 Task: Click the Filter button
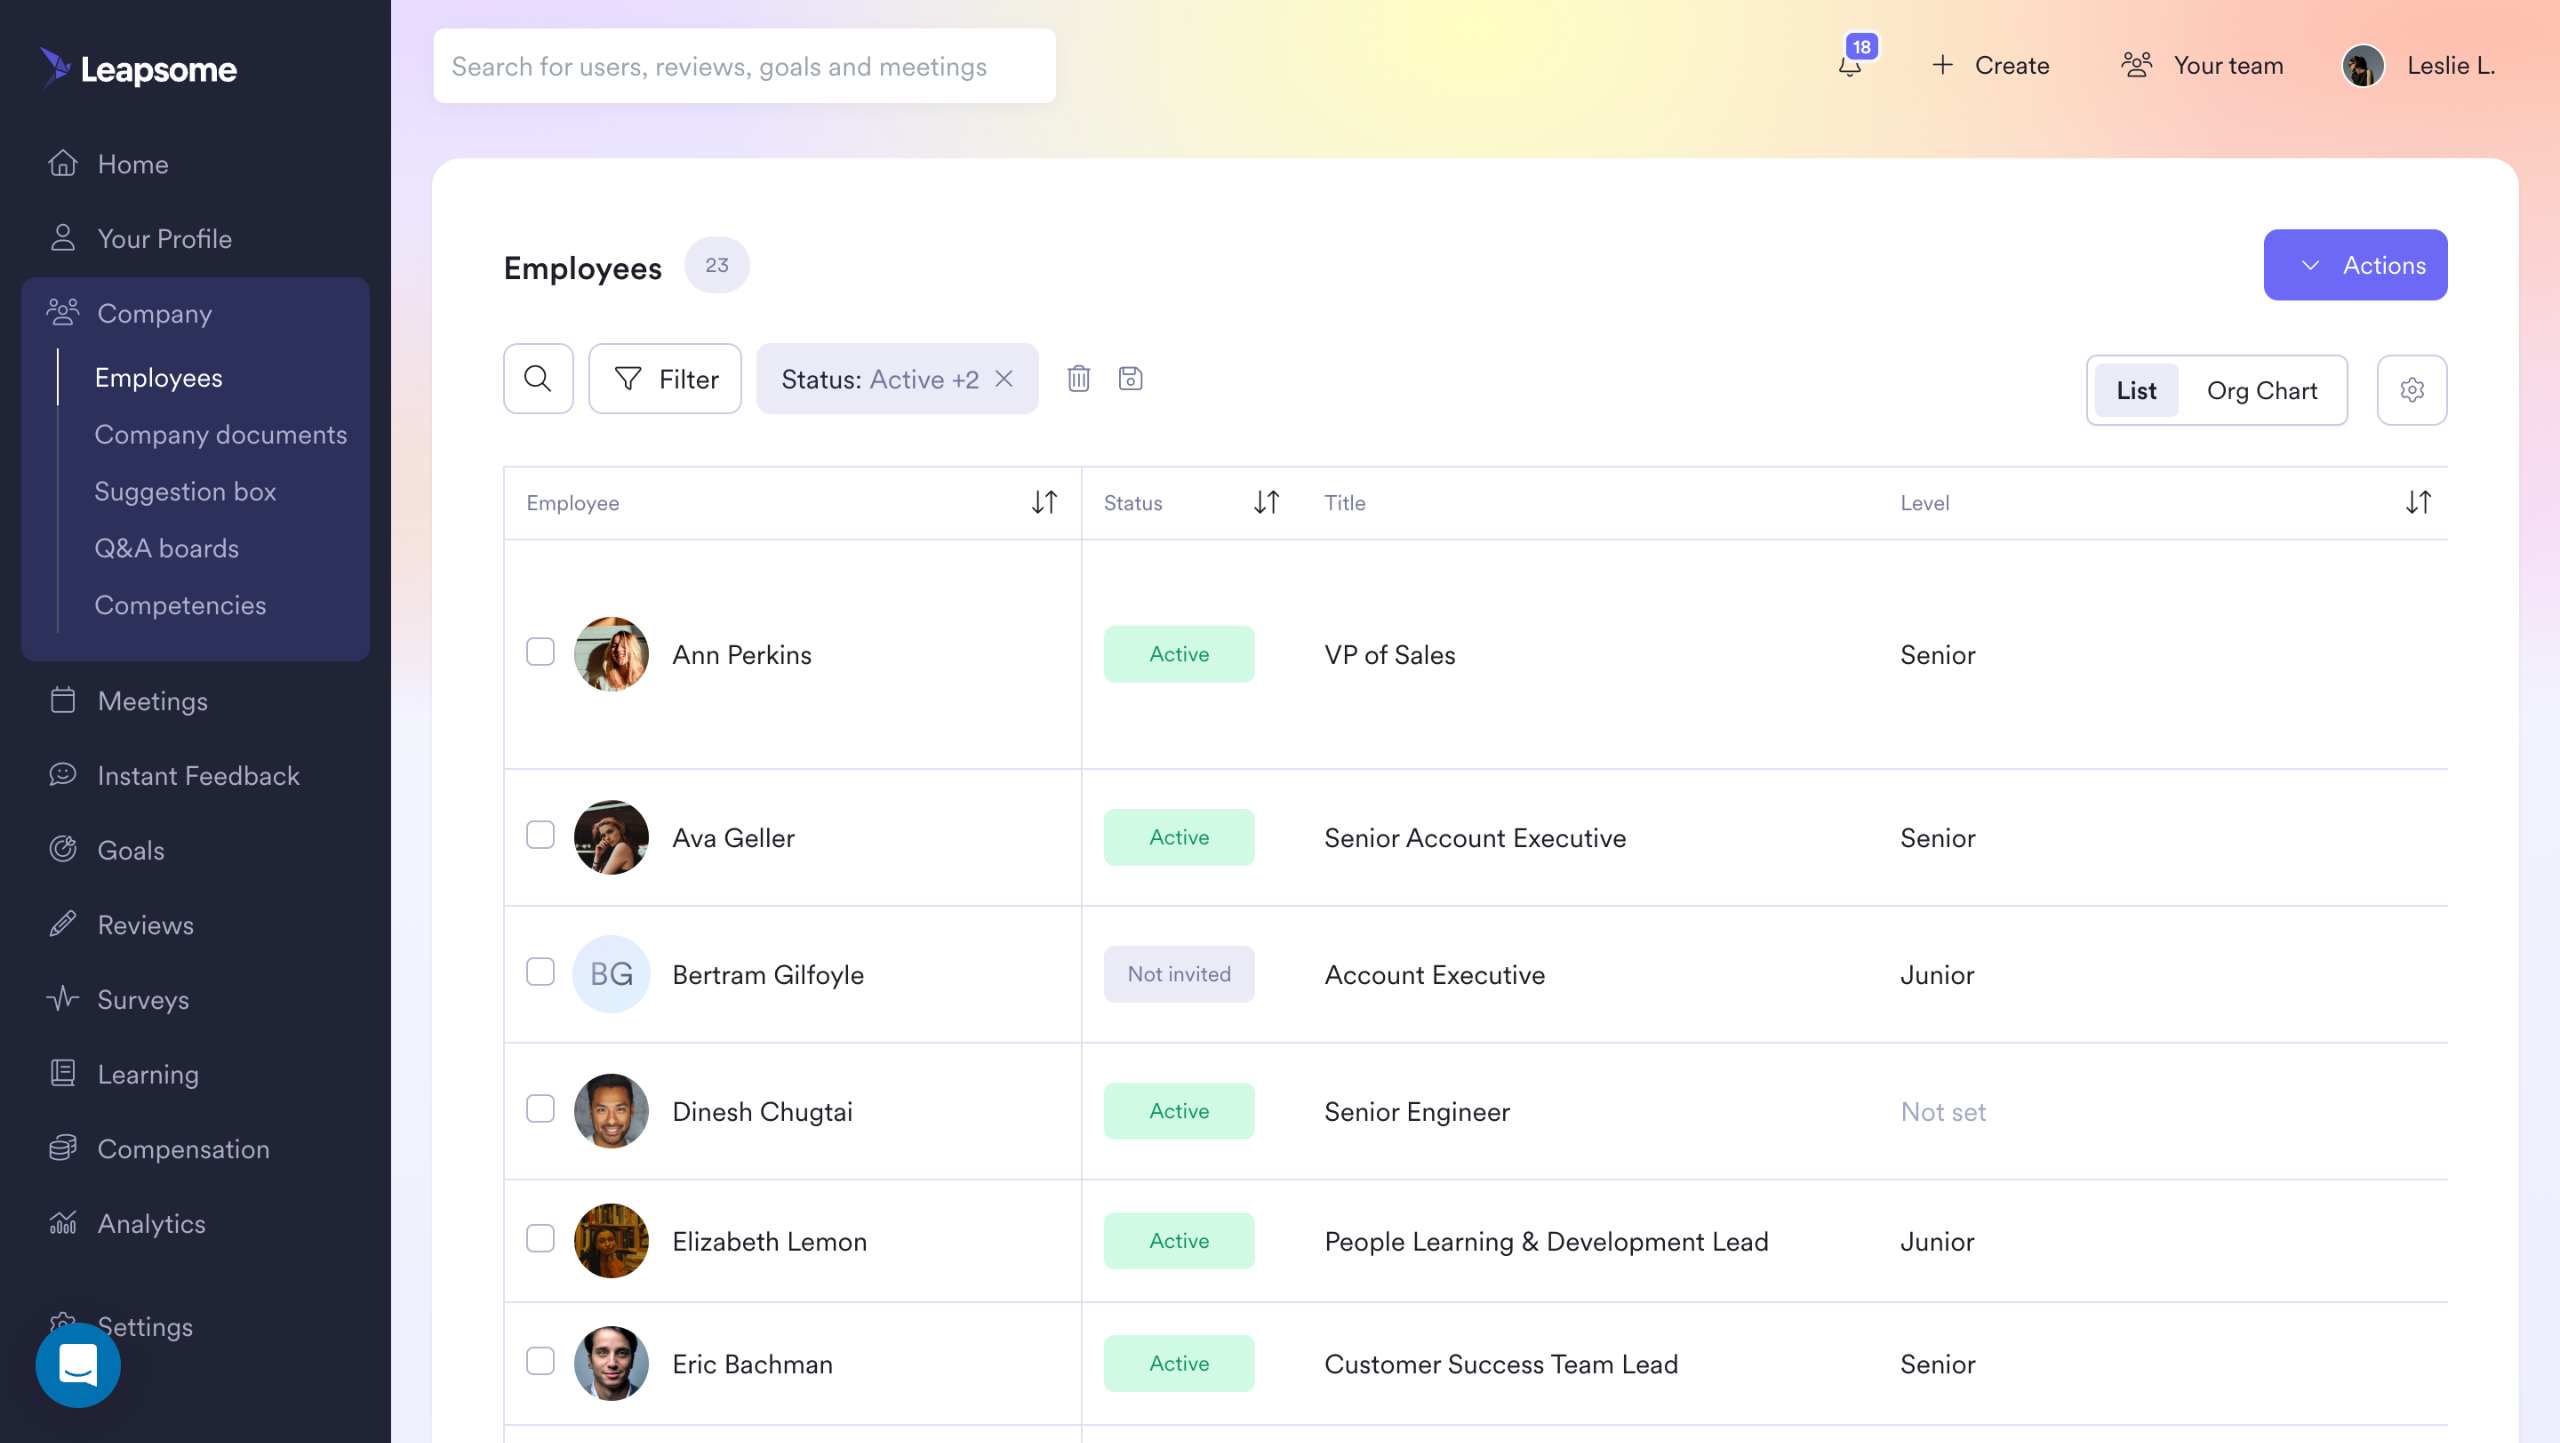point(665,379)
